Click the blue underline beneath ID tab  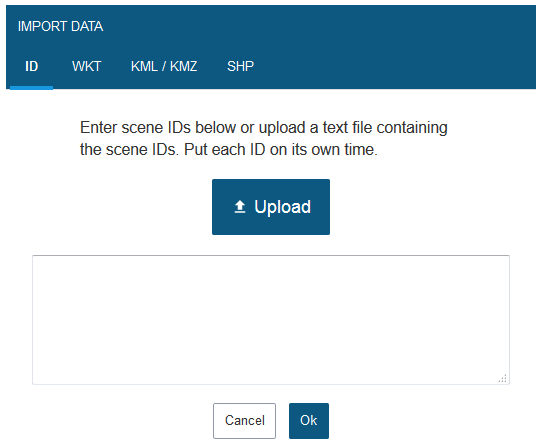[x=31, y=88]
